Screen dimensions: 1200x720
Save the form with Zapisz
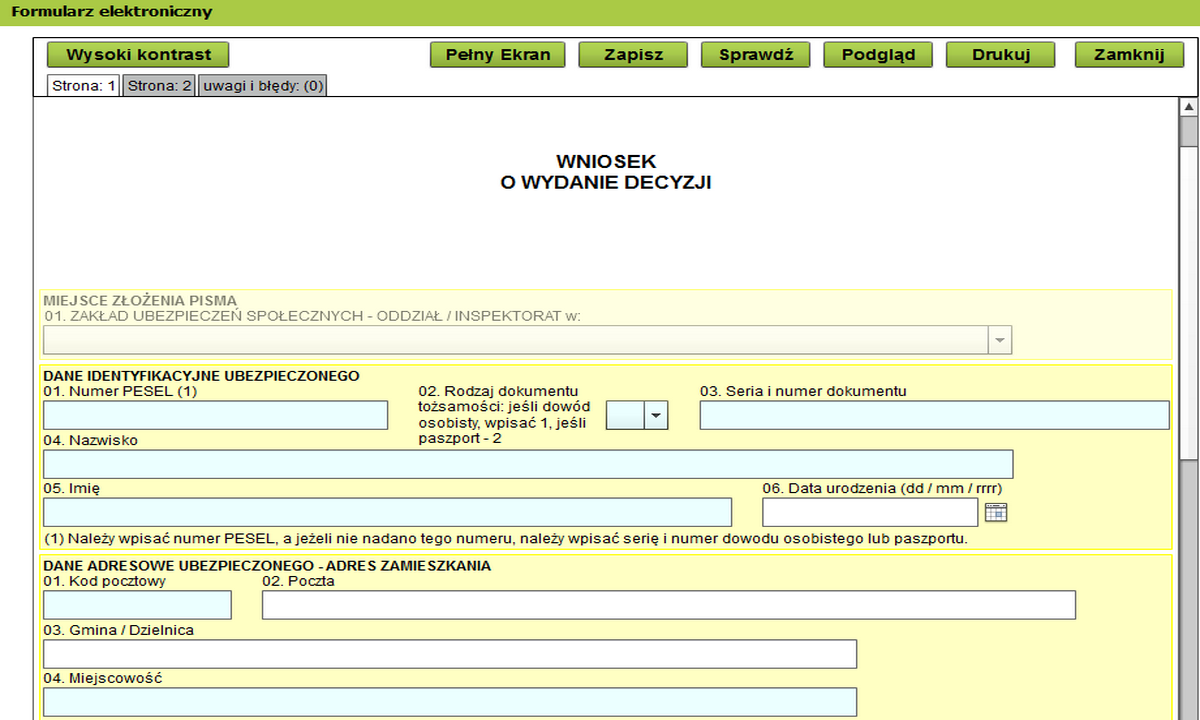pyautogui.click(x=633, y=55)
